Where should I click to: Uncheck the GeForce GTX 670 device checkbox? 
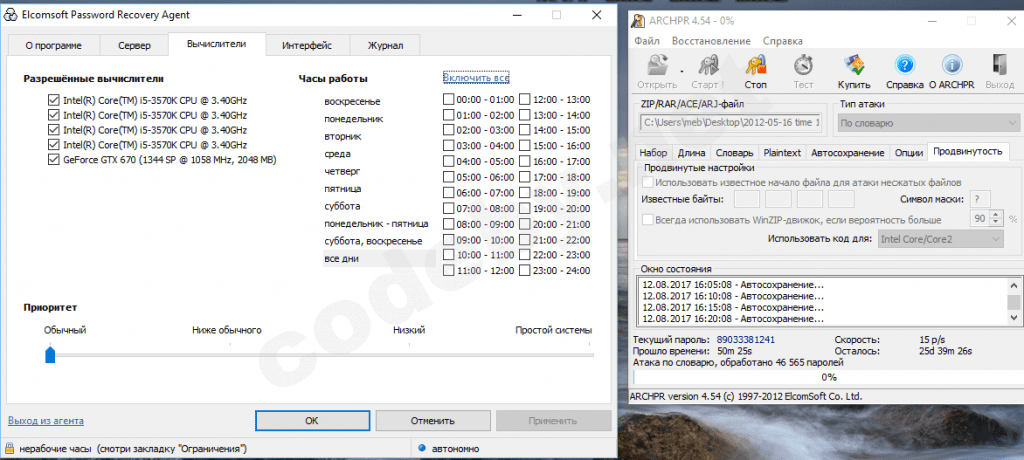54,159
